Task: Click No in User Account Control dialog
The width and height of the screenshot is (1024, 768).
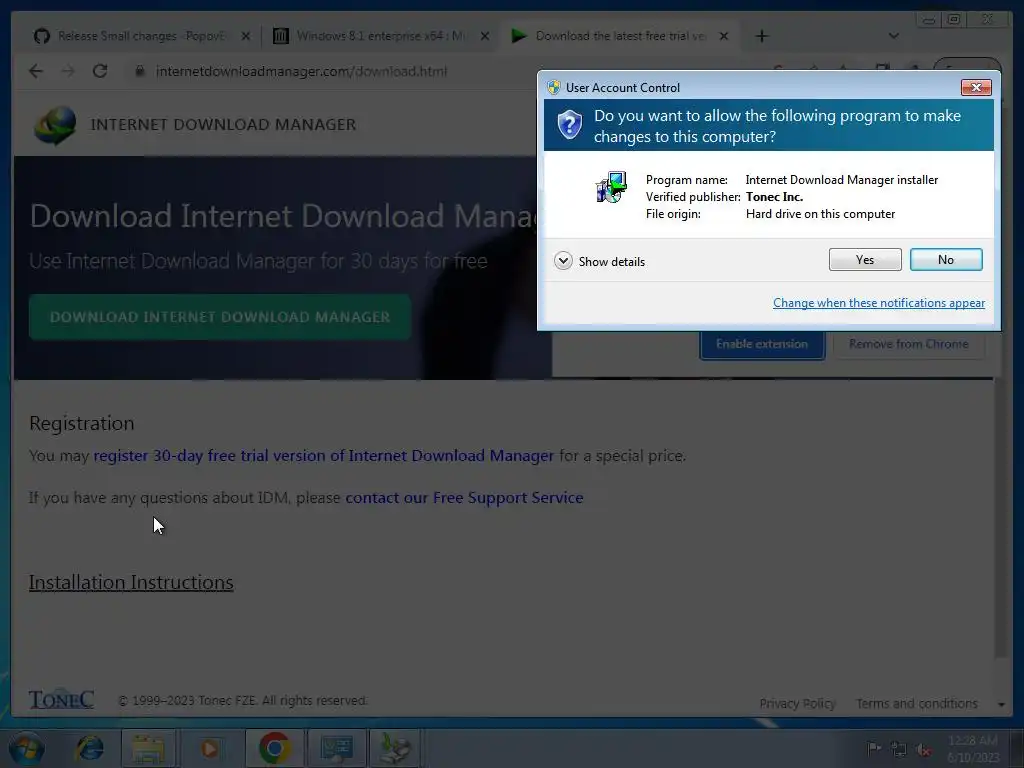Action: point(946,260)
